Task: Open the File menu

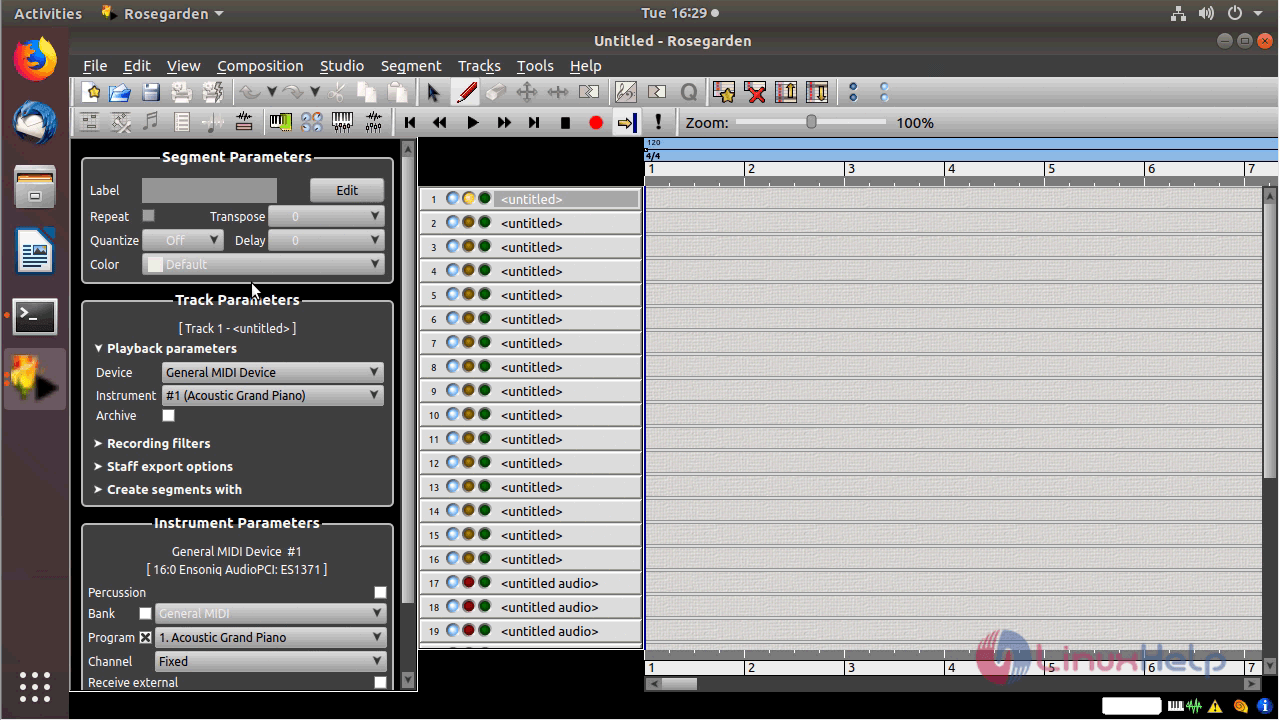Action: (95, 66)
